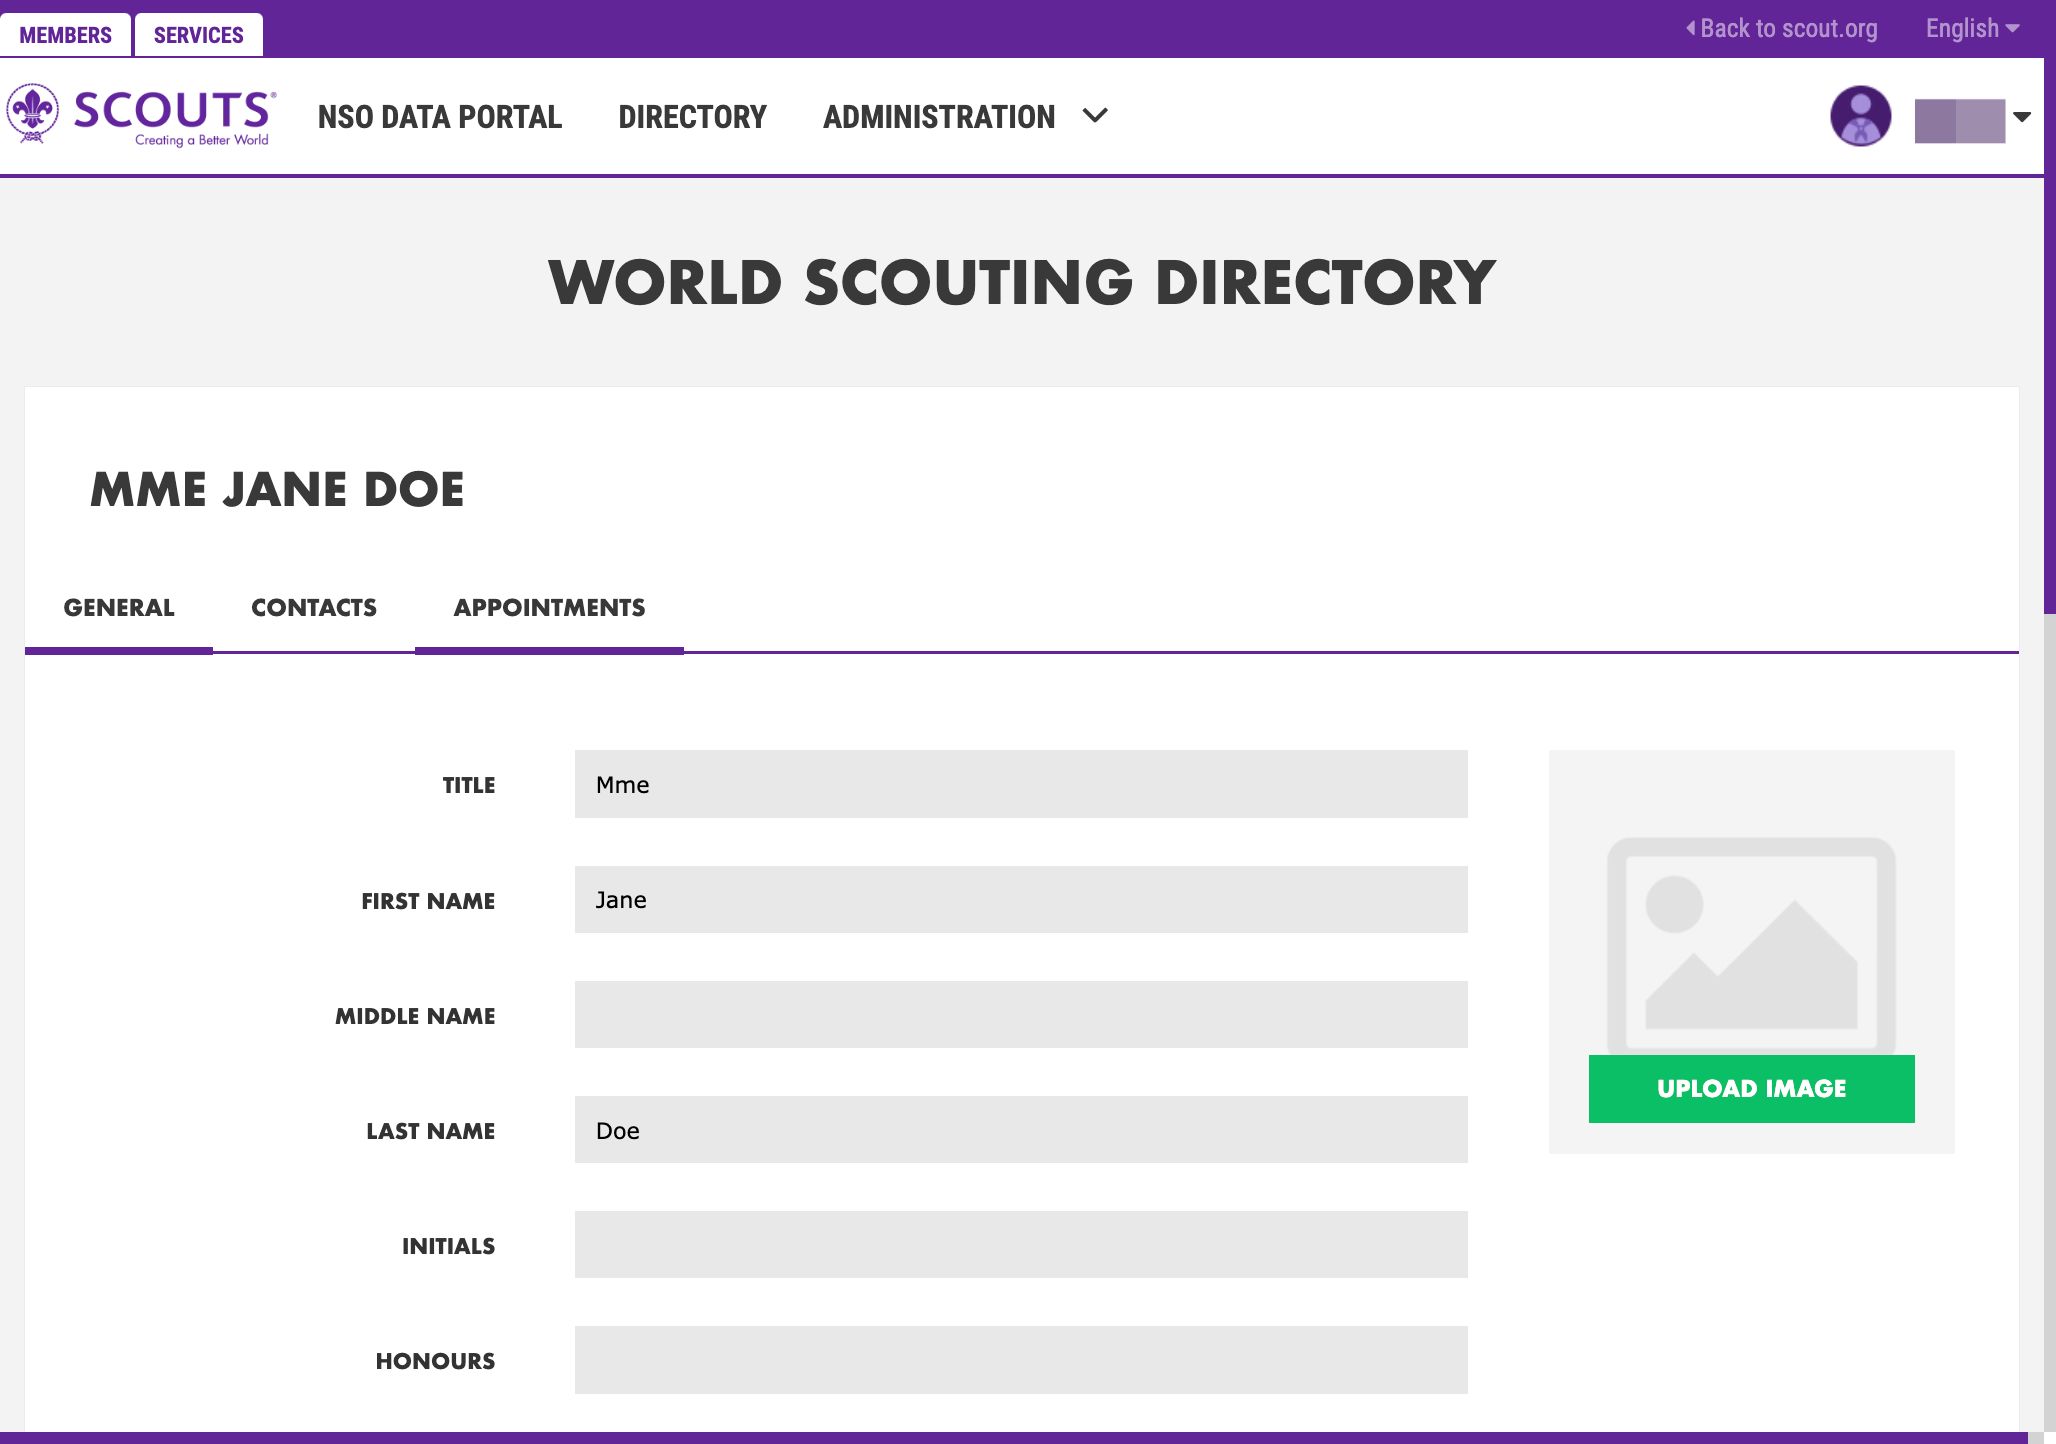2056x1444 pixels.
Task: Click the image placeholder icon
Action: (x=1751, y=944)
